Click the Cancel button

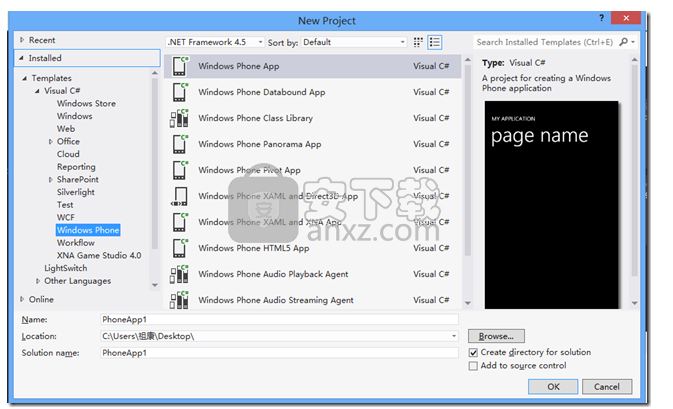[x=606, y=387]
